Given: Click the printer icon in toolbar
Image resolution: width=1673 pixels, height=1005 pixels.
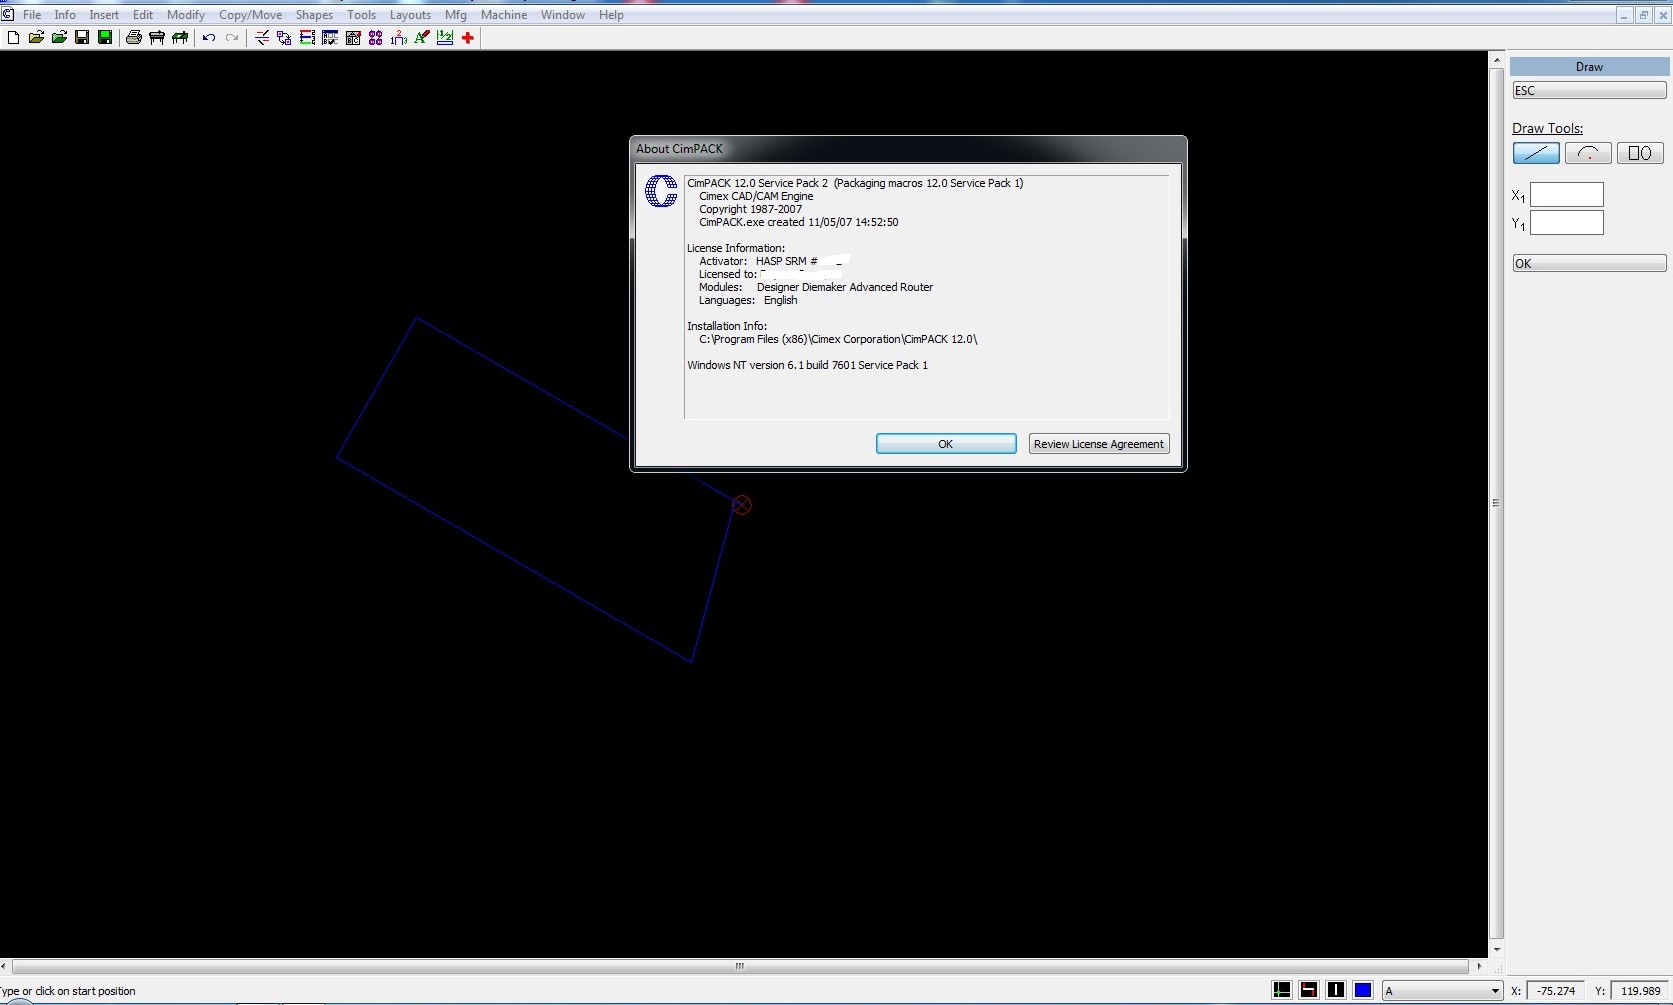Looking at the screenshot, I should coord(133,37).
